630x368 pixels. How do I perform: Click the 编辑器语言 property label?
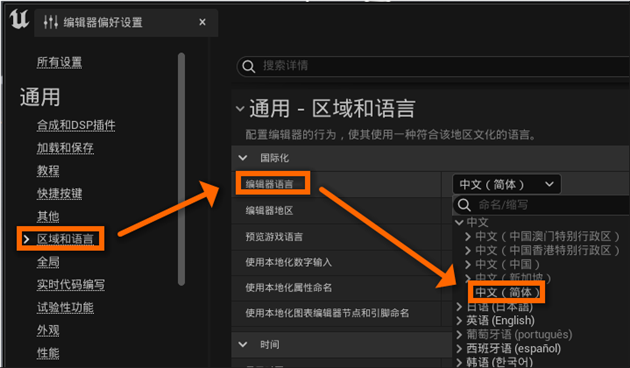coord(270,184)
